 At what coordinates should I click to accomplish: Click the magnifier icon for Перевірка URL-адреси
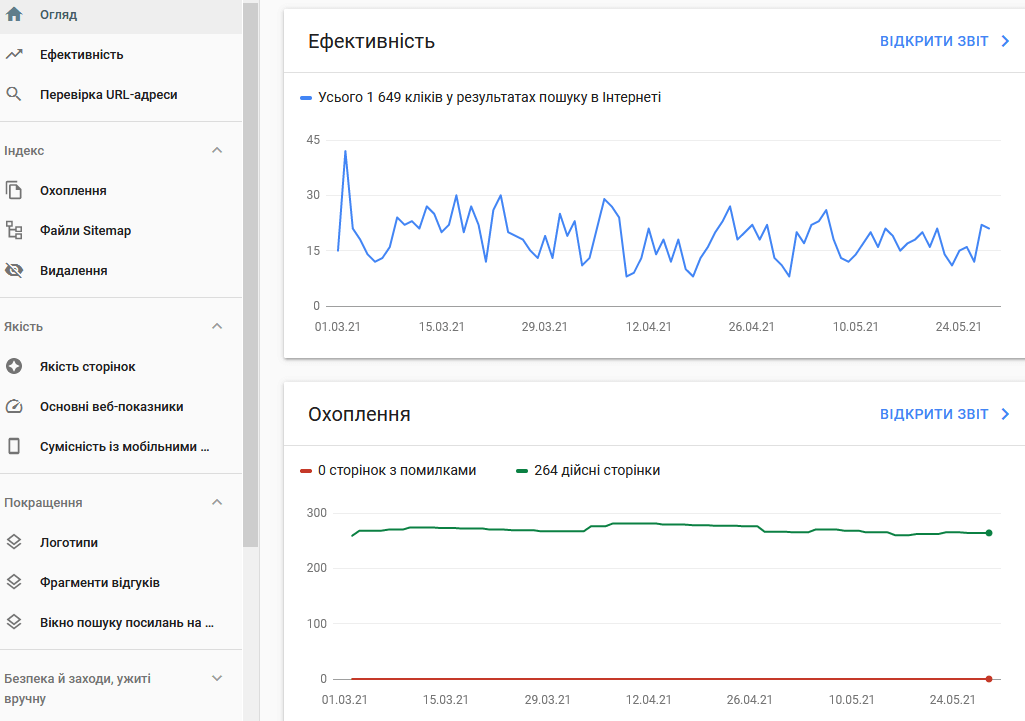point(14,95)
